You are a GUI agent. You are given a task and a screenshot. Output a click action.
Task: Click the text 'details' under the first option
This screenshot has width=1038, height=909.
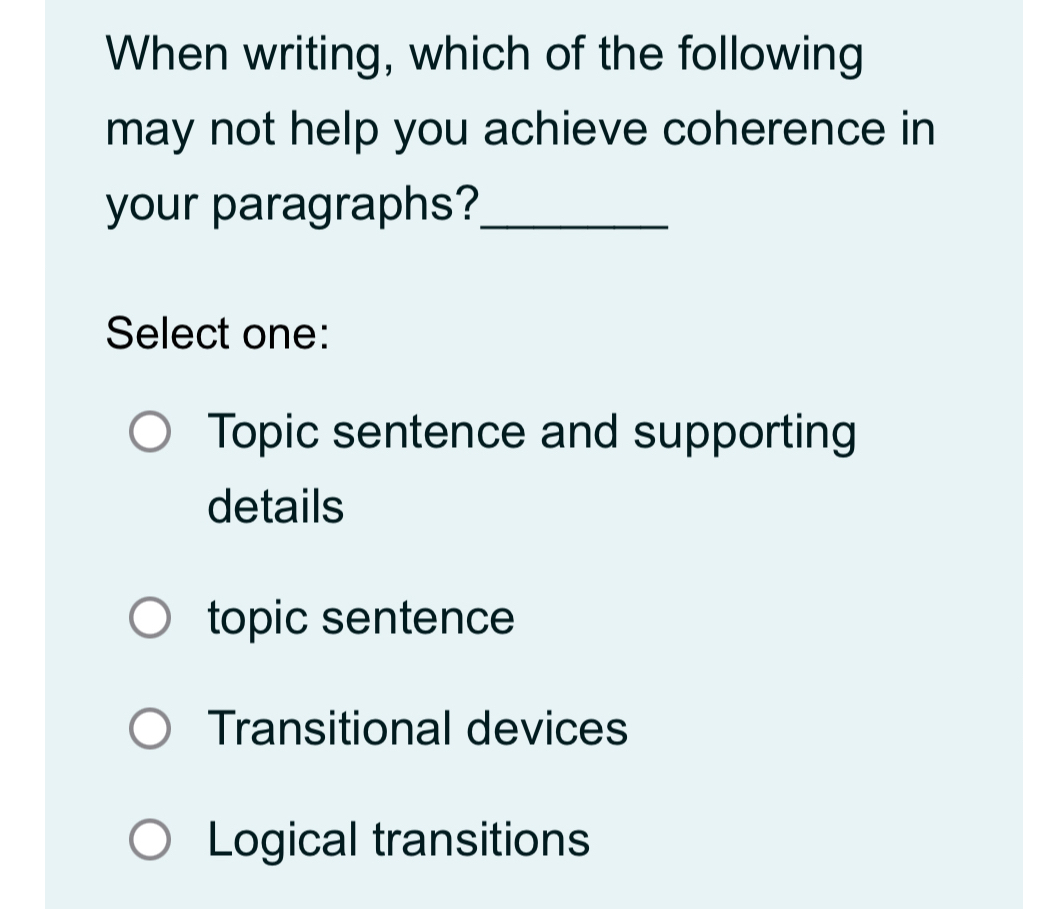275,508
